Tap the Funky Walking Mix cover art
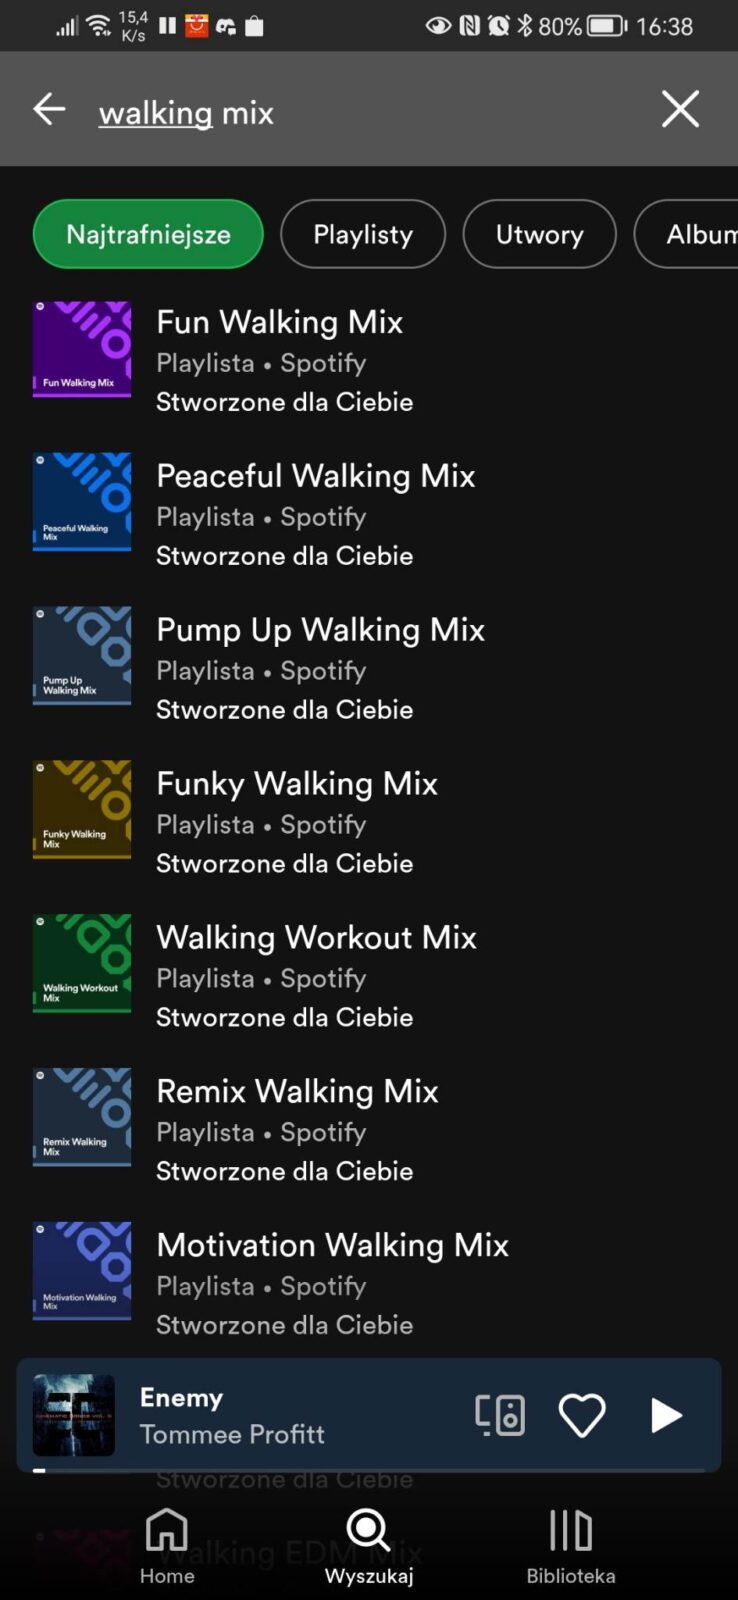Viewport: 738px width, 1600px height. (x=82, y=810)
